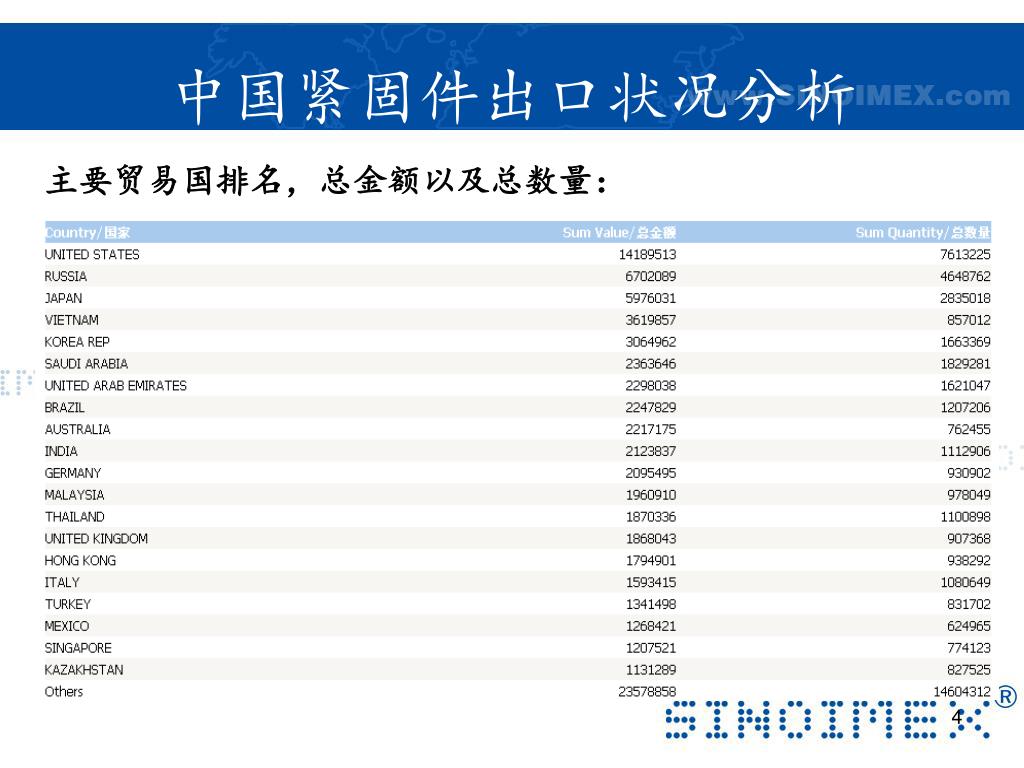Image resolution: width=1024 pixels, height=768 pixels.
Task: Click sum value 3619857 for Vietnam
Action: coord(650,320)
